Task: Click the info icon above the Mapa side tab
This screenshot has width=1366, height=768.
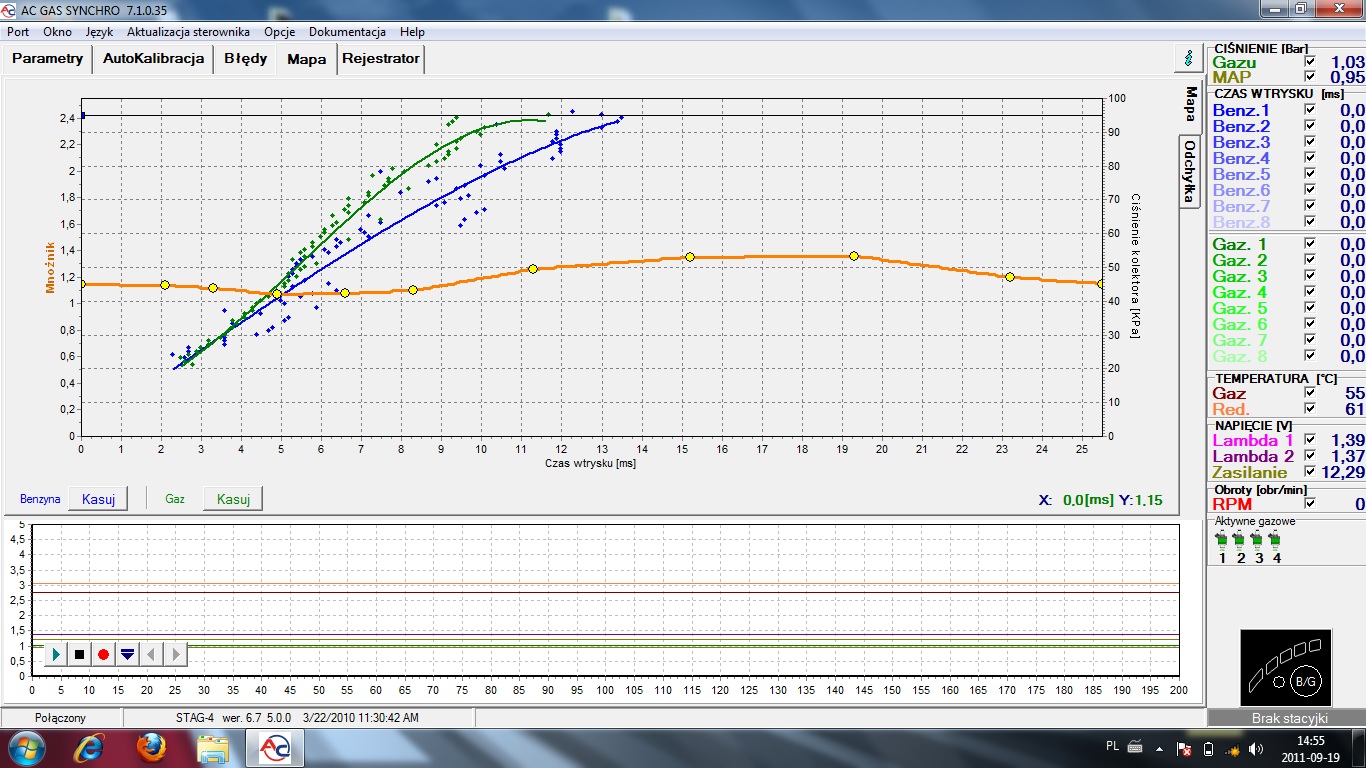Action: [1188, 58]
